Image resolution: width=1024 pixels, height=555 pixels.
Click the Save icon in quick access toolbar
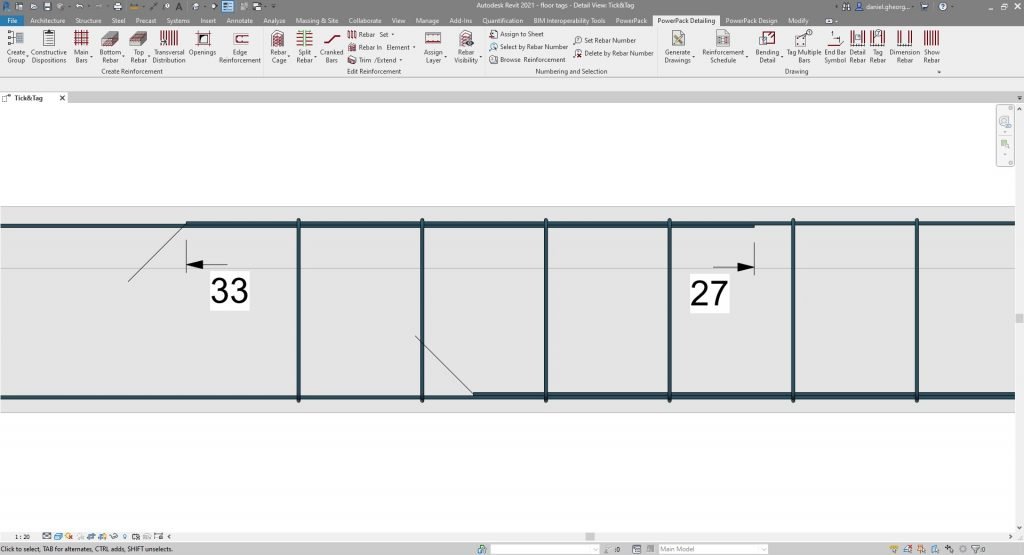pyautogui.click(x=47, y=7)
